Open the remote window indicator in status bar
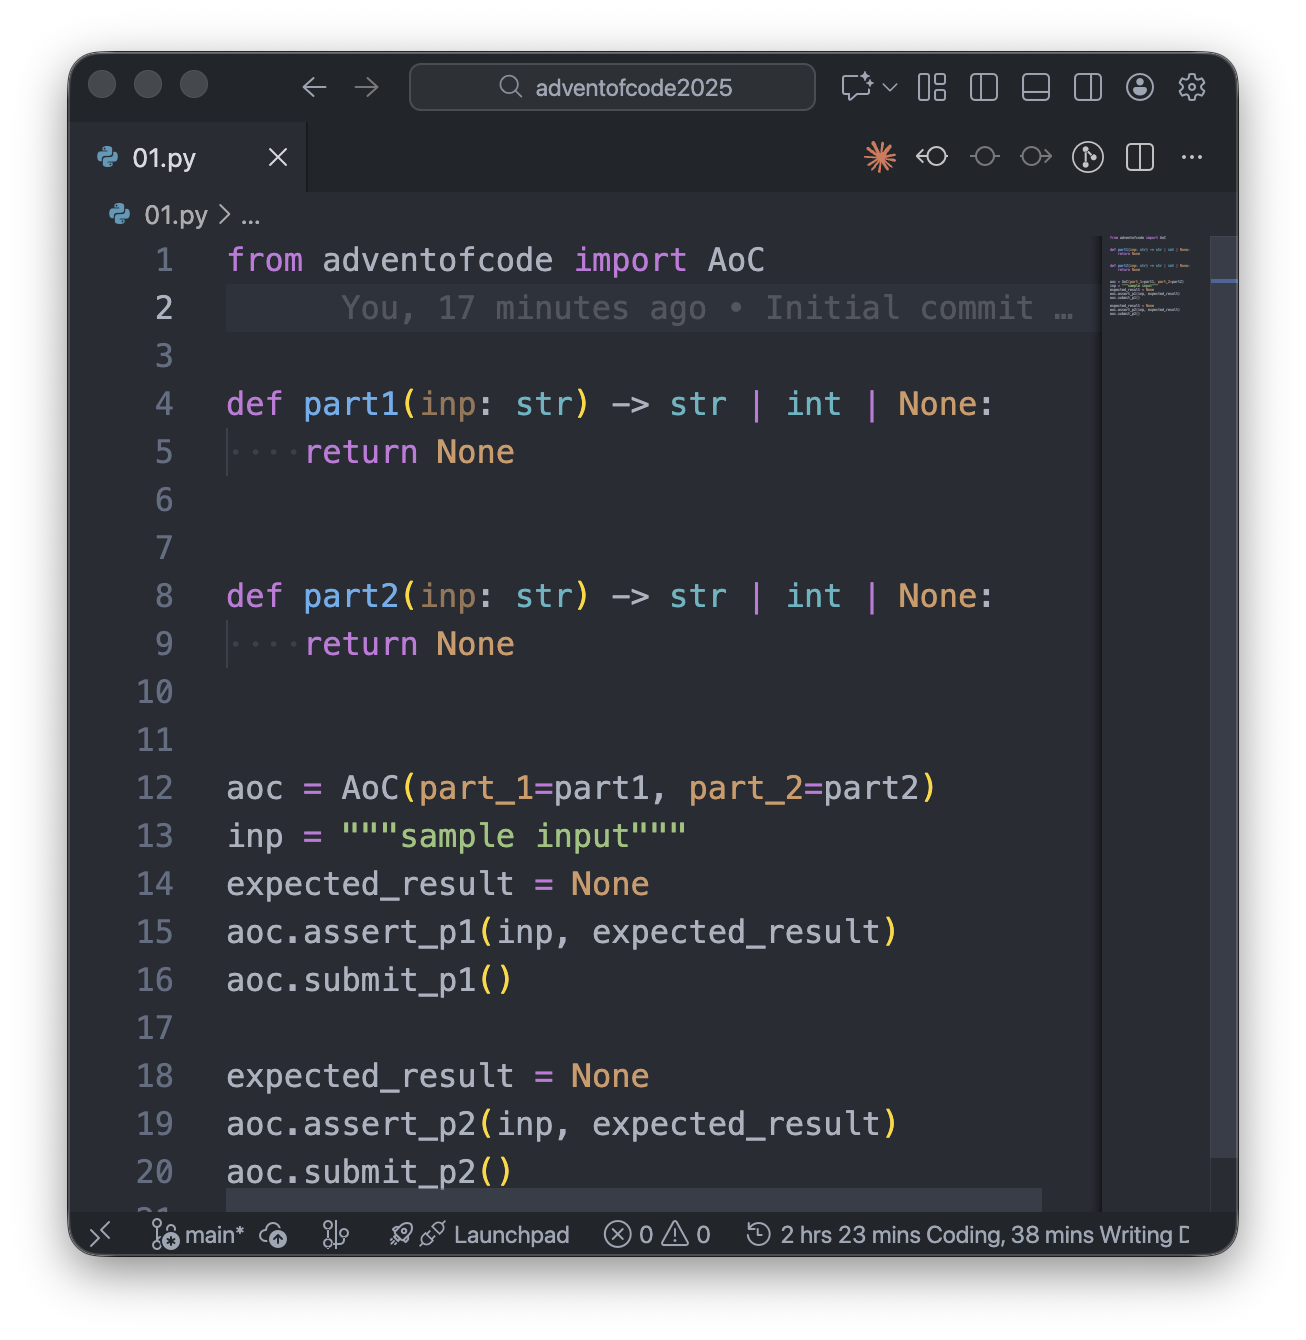The height and width of the screenshot is (1340, 1306). coord(100,1235)
